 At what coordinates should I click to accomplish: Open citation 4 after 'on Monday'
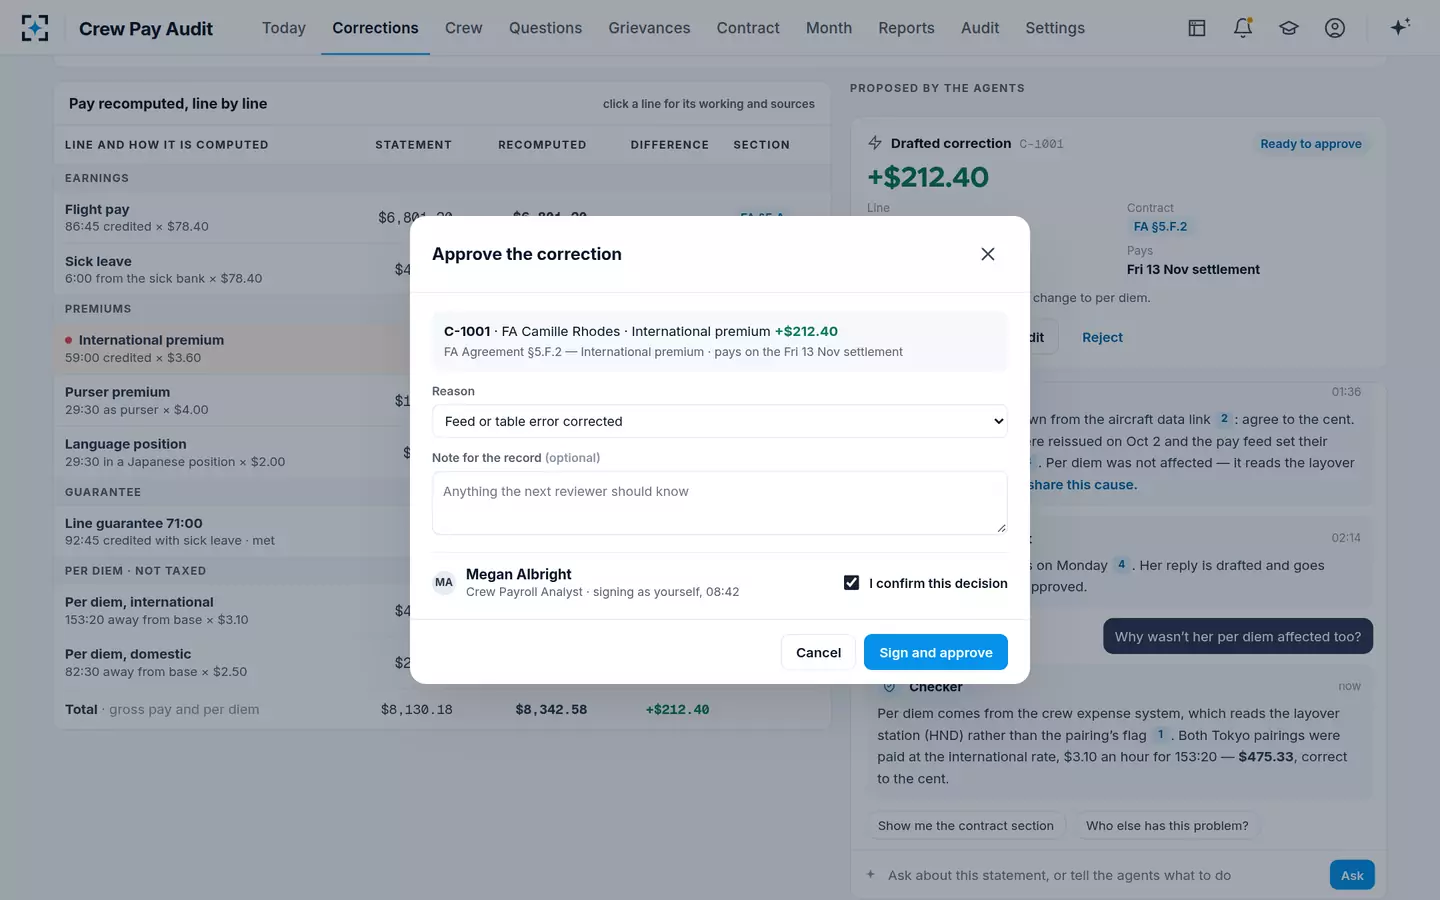(x=1122, y=565)
